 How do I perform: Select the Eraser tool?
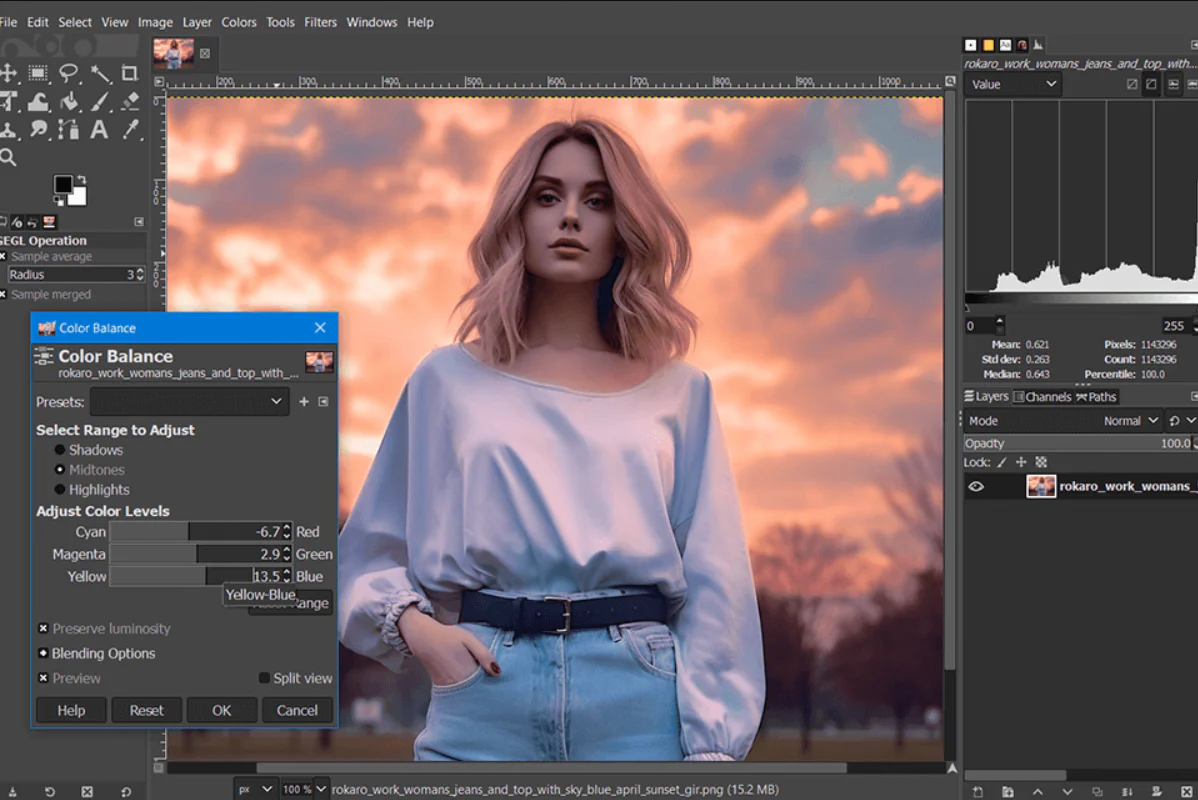(x=128, y=101)
